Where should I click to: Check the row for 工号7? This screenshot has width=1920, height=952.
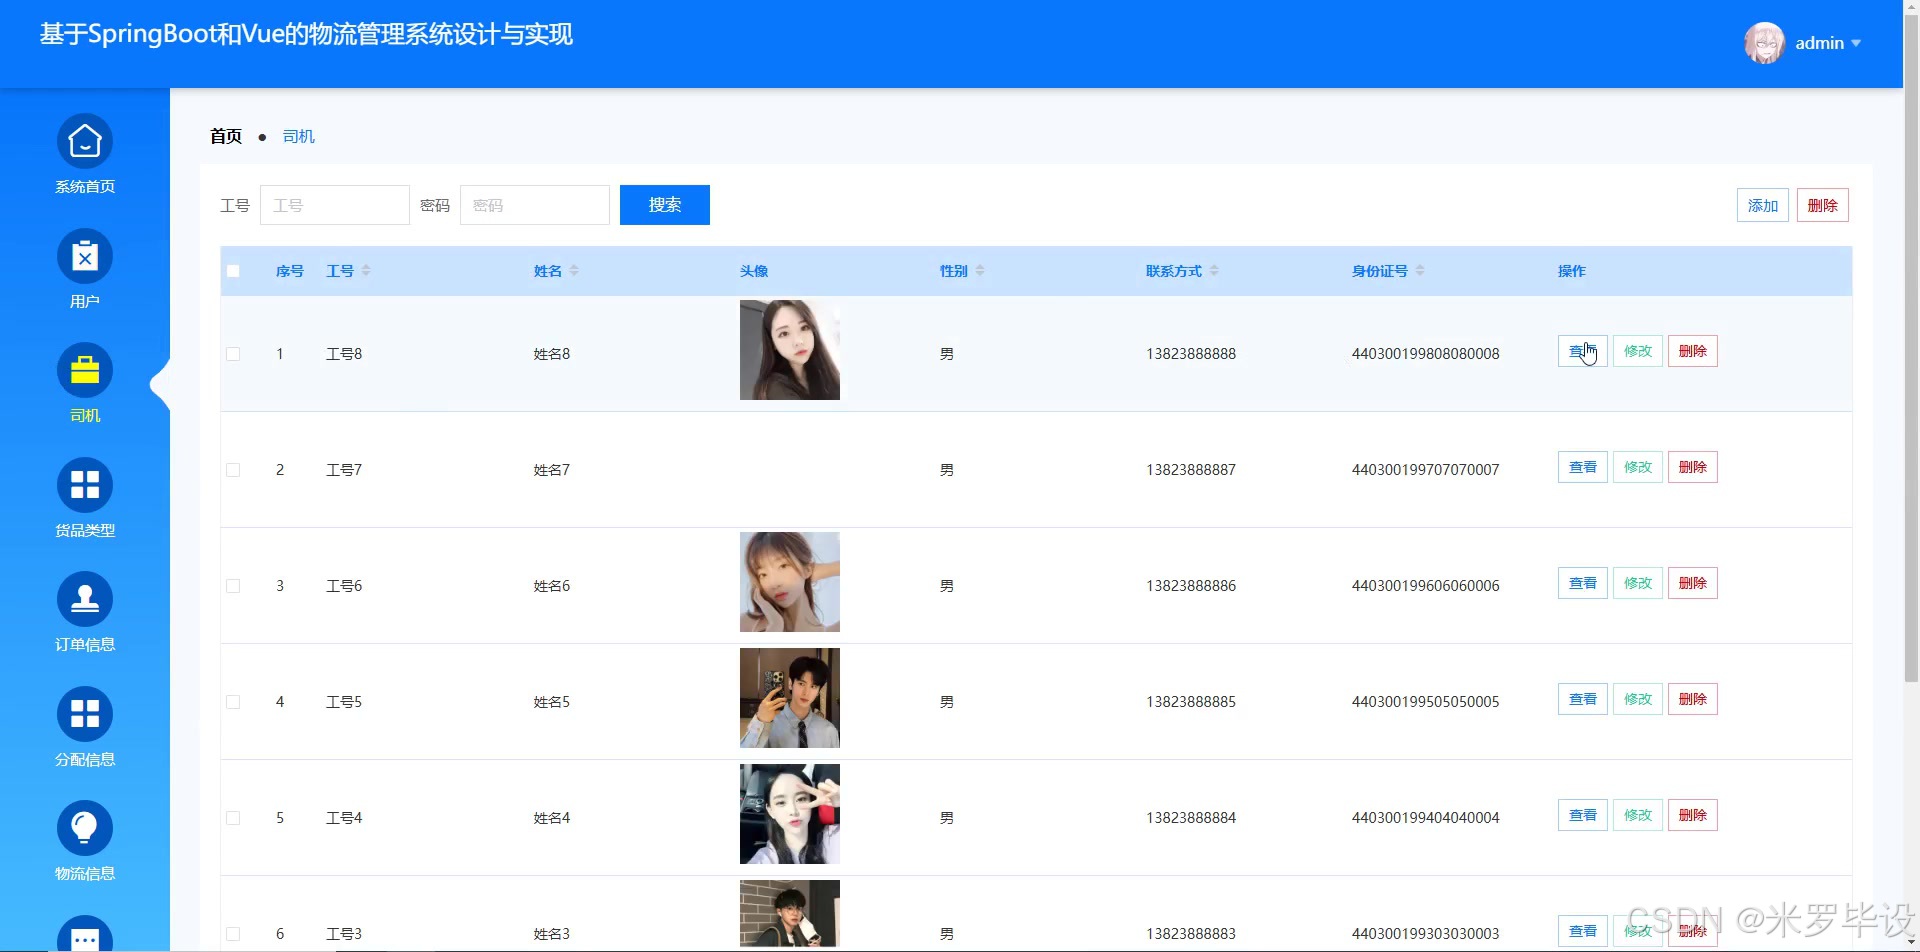(x=233, y=470)
